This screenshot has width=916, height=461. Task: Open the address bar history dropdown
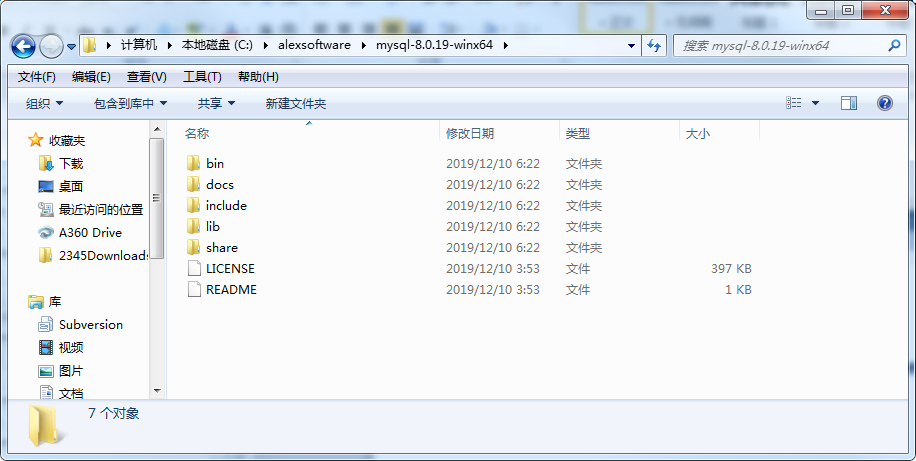[631, 46]
